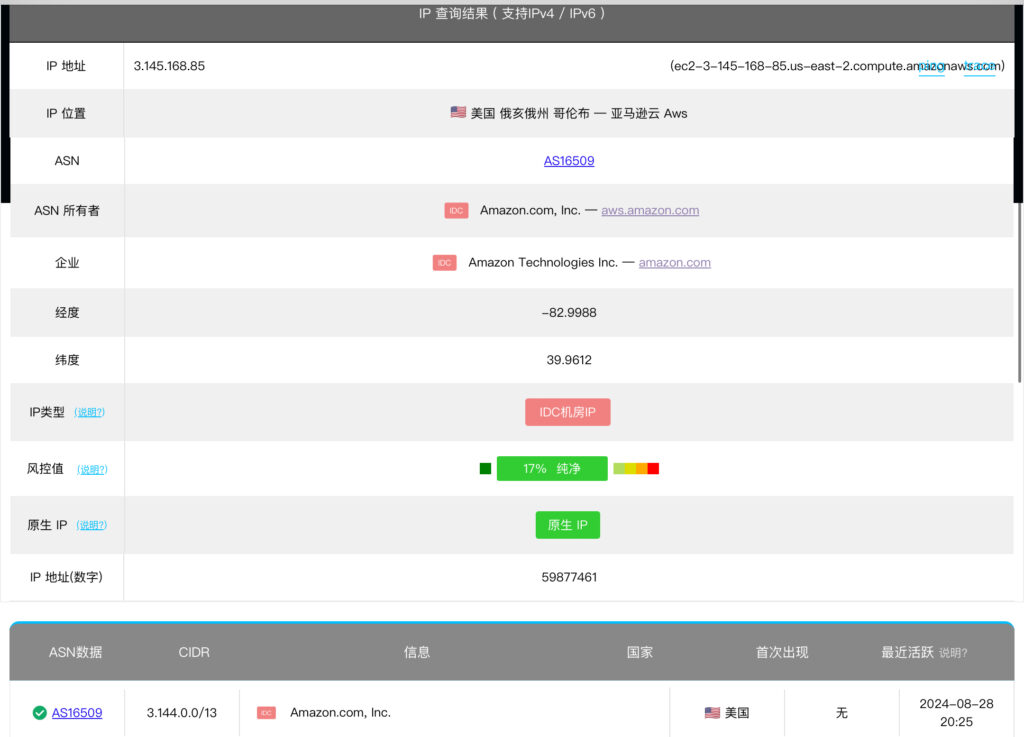Viewport: 1024px width, 737px height.
Task: Open AS16509 link in bottom ASN data table
Action: tap(77, 713)
